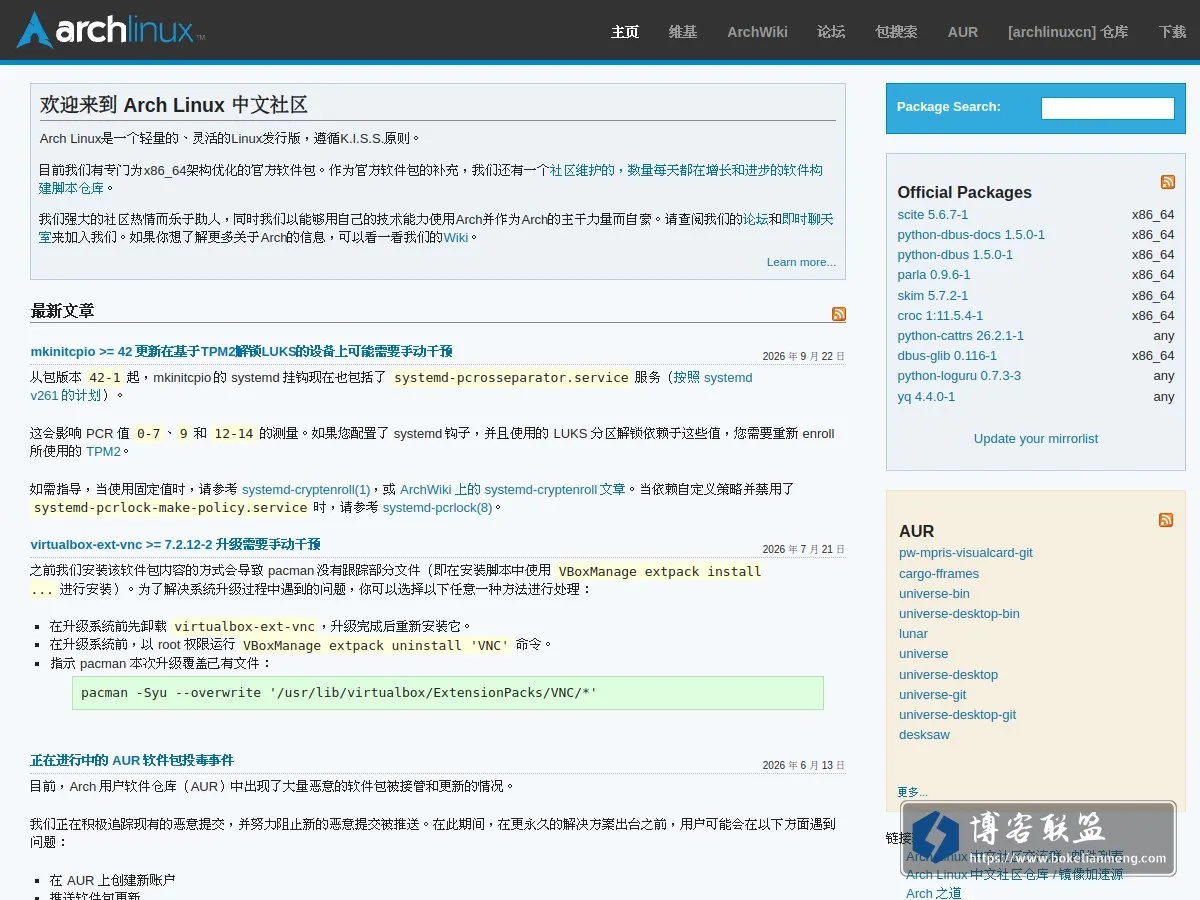Open package scite 5.6.7-1
The height and width of the screenshot is (900, 1200).
[933, 215]
